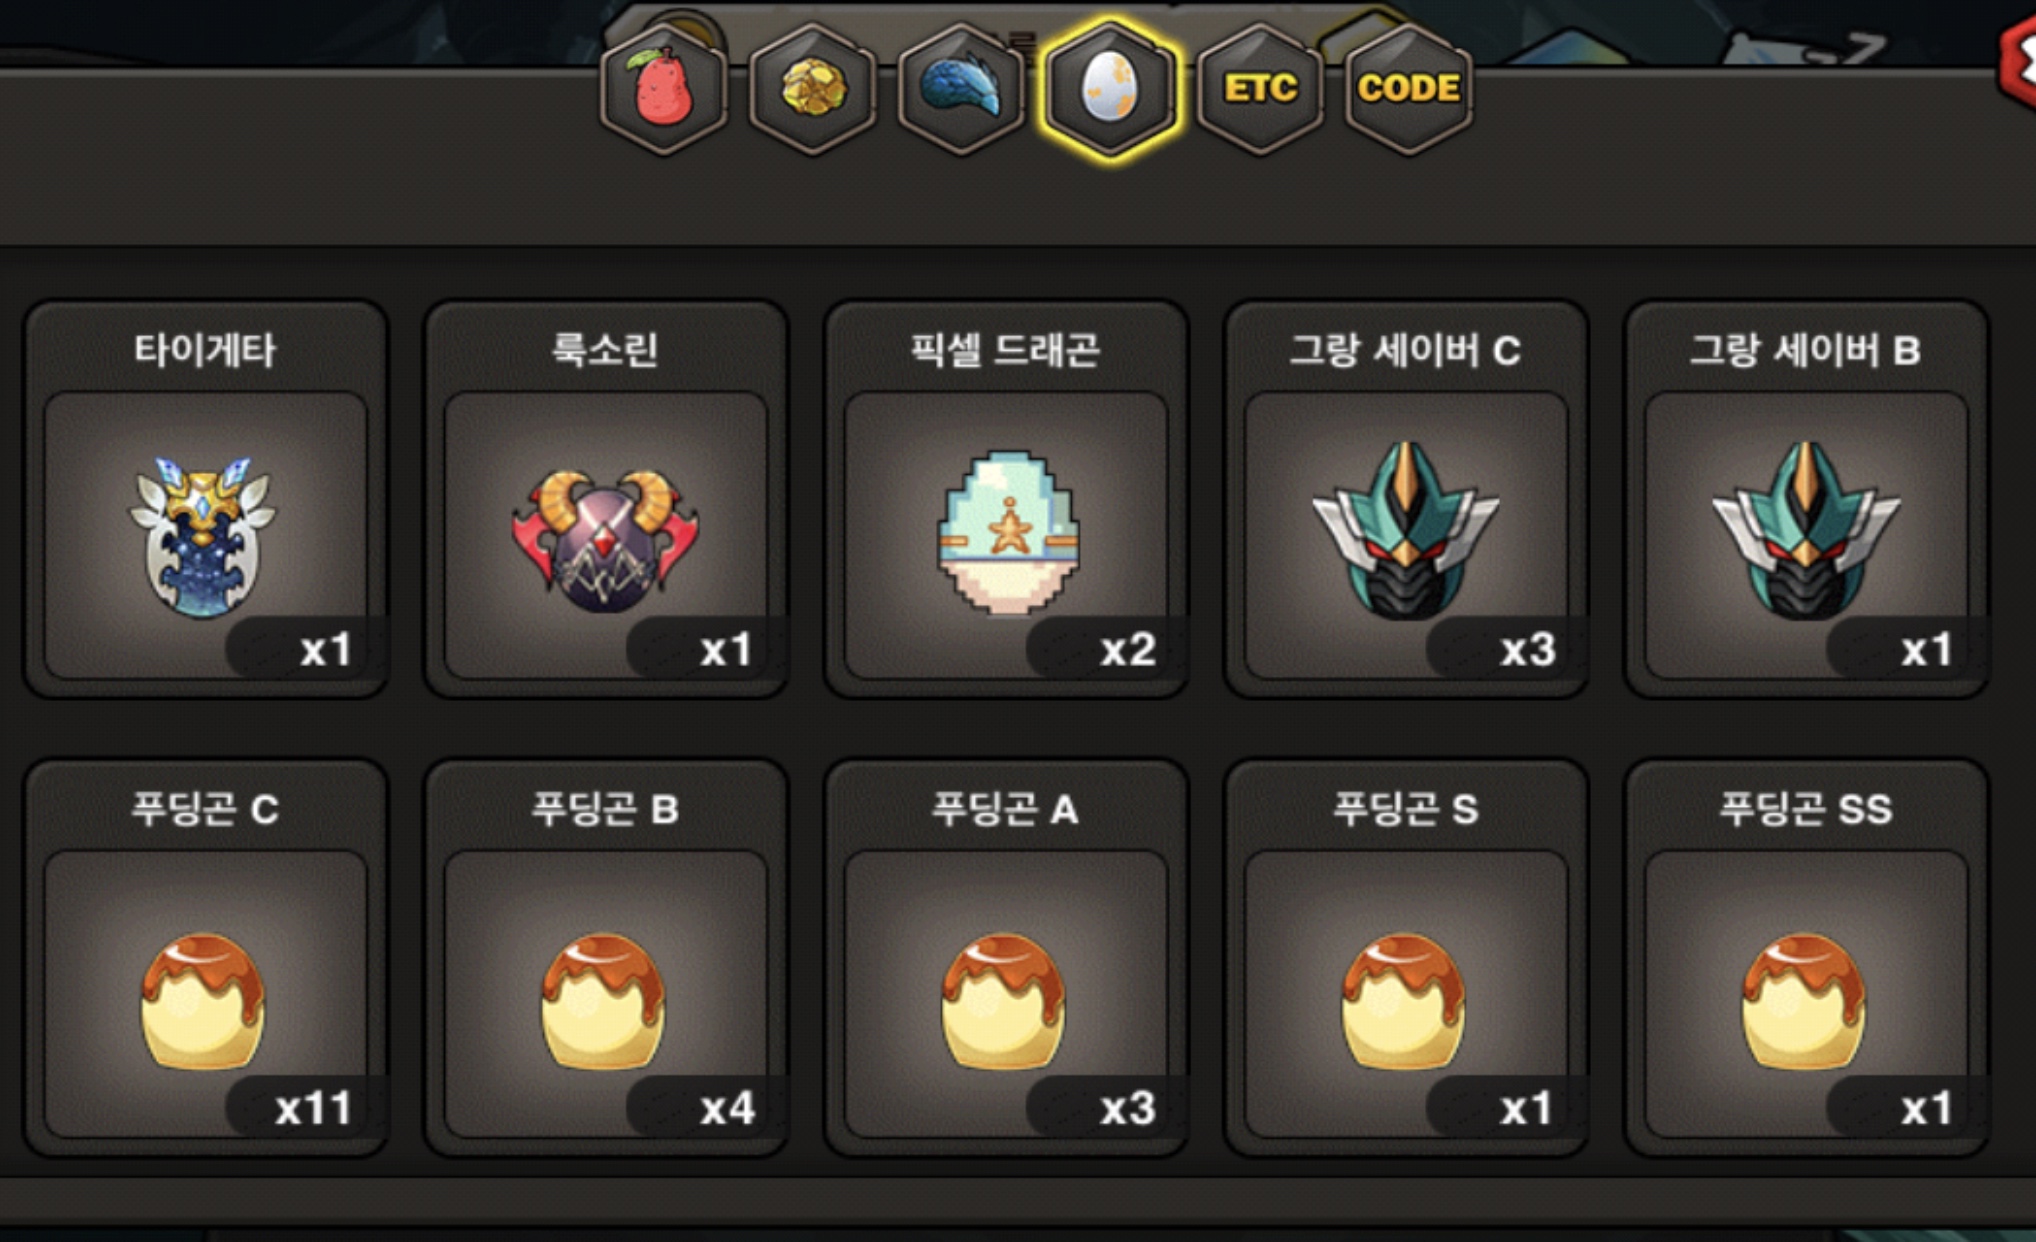Click the 픽셀 드래곤 title label
Viewport: 2036px width, 1242px height.
[x=1005, y=350]
